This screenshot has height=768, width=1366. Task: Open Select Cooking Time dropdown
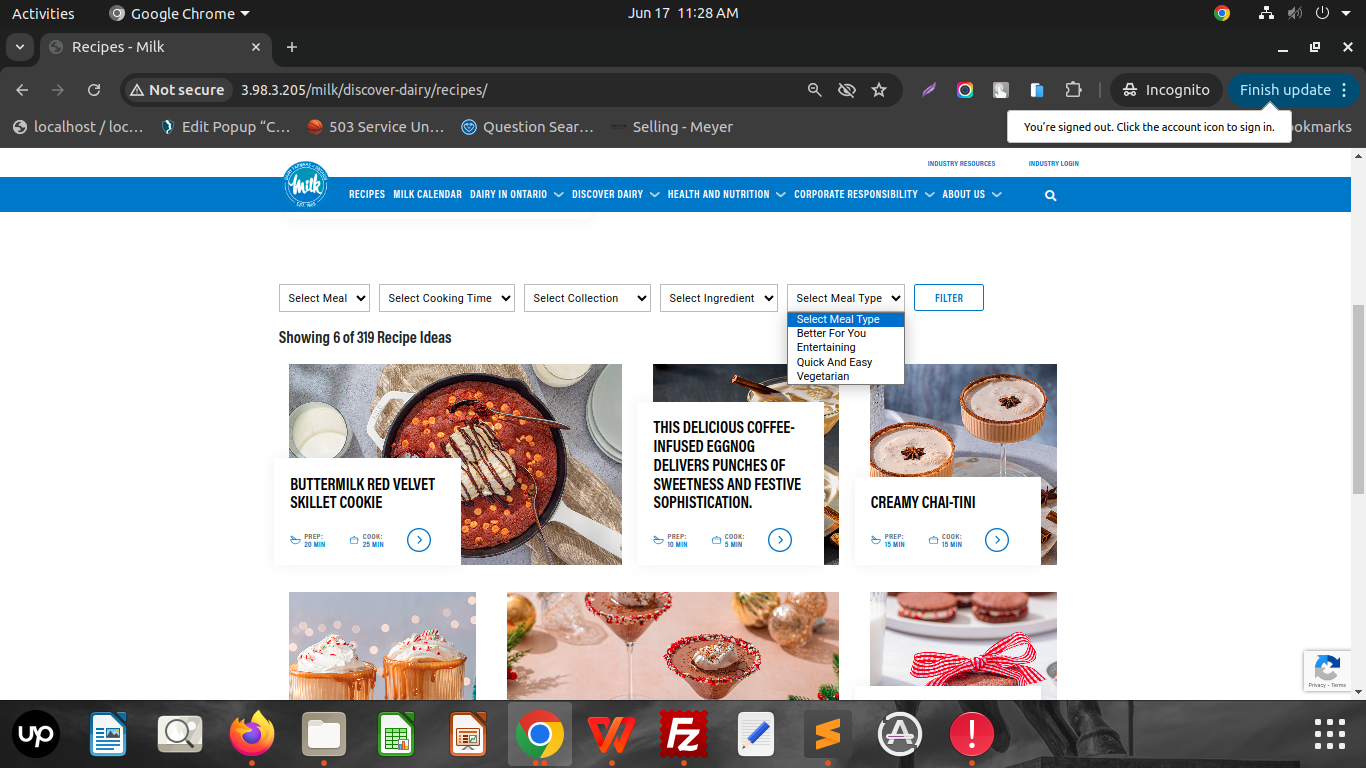coord(447,298)
